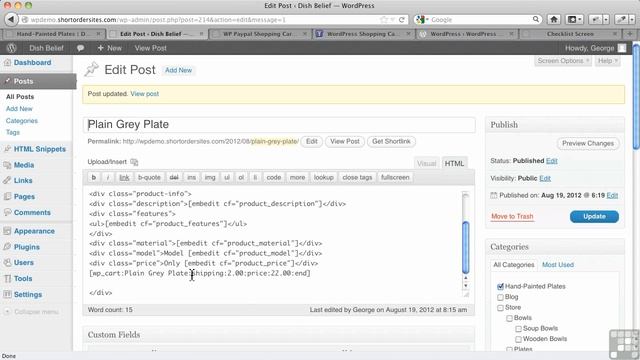Click the Plain Grey Plate title field

[279, 124]
